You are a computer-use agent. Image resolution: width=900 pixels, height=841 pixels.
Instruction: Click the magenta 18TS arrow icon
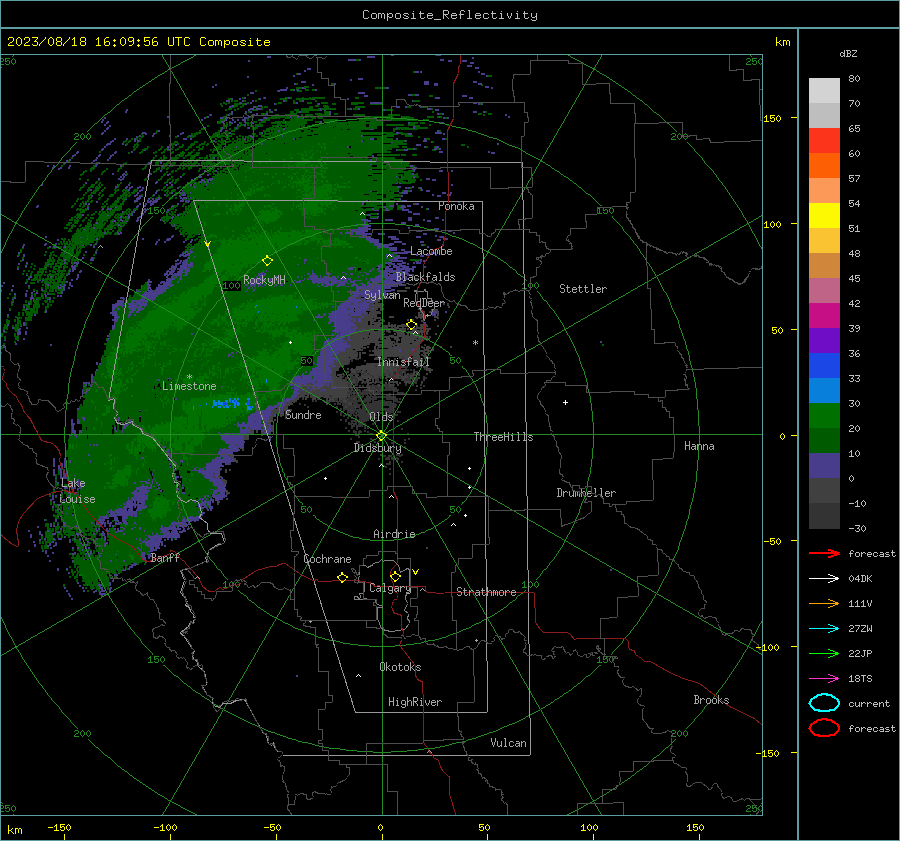824,679
